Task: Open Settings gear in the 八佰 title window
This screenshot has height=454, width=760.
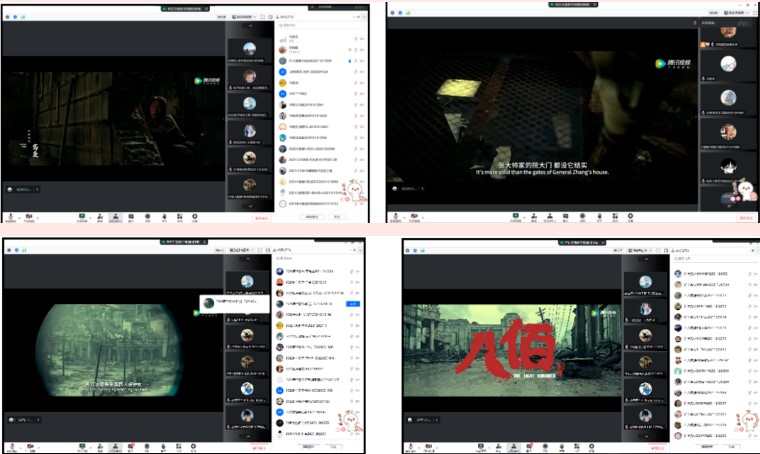Action: pos(591,447)
